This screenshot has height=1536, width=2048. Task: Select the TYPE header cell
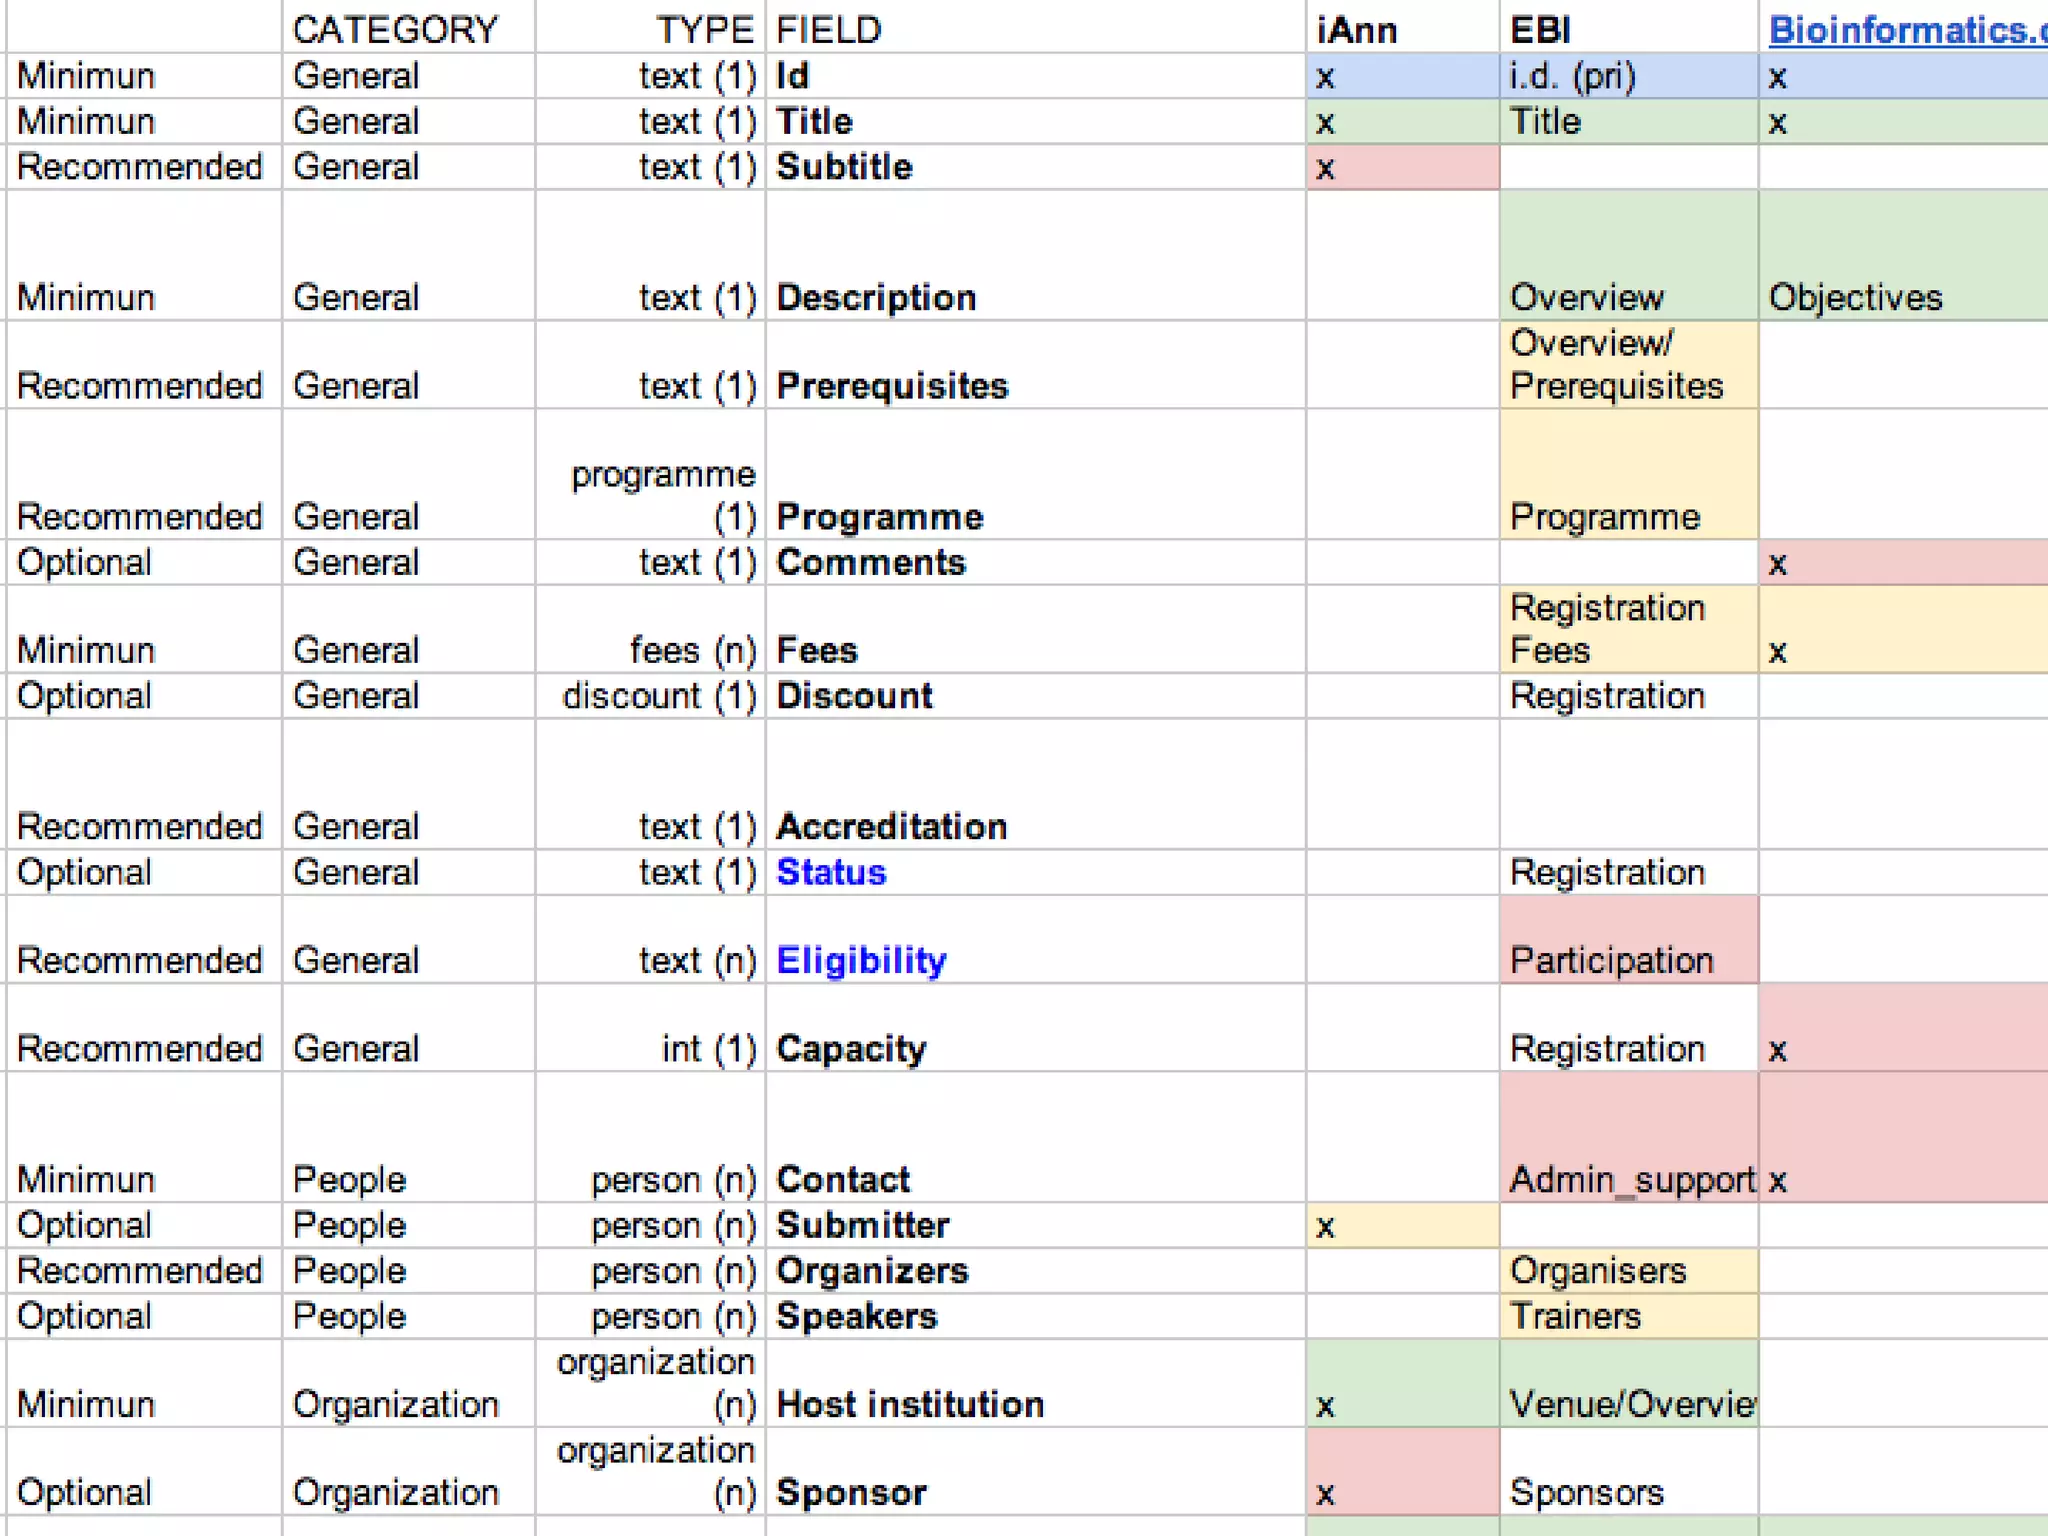(704, 30)
